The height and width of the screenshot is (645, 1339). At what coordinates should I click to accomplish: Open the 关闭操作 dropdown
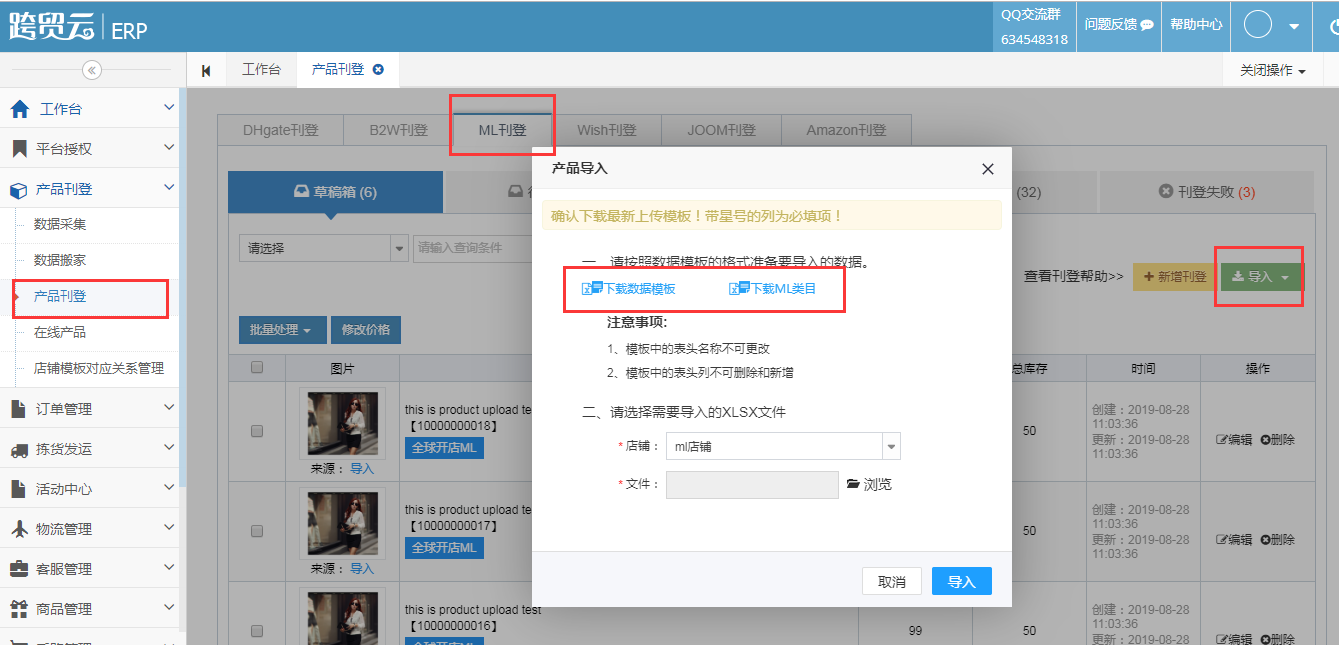coord(1273,70)
